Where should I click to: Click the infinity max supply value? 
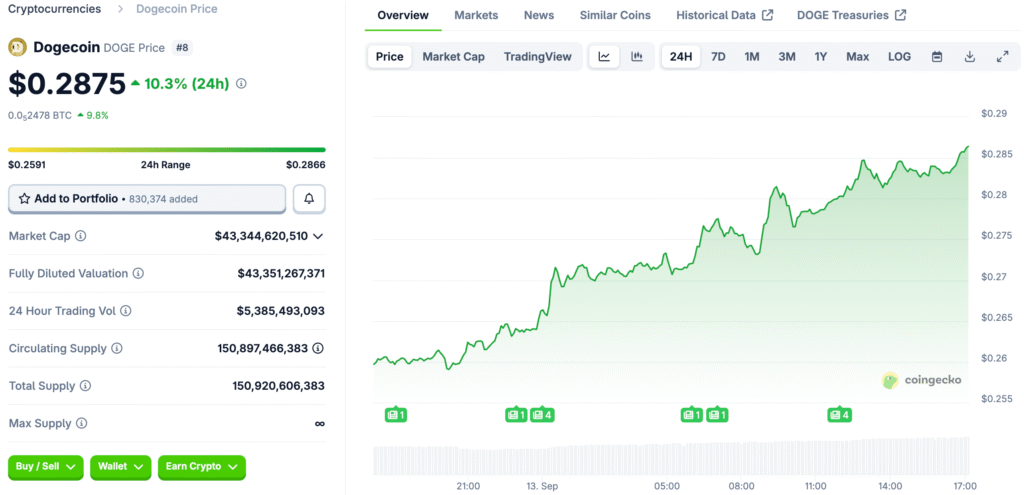[x=319, y=423]
